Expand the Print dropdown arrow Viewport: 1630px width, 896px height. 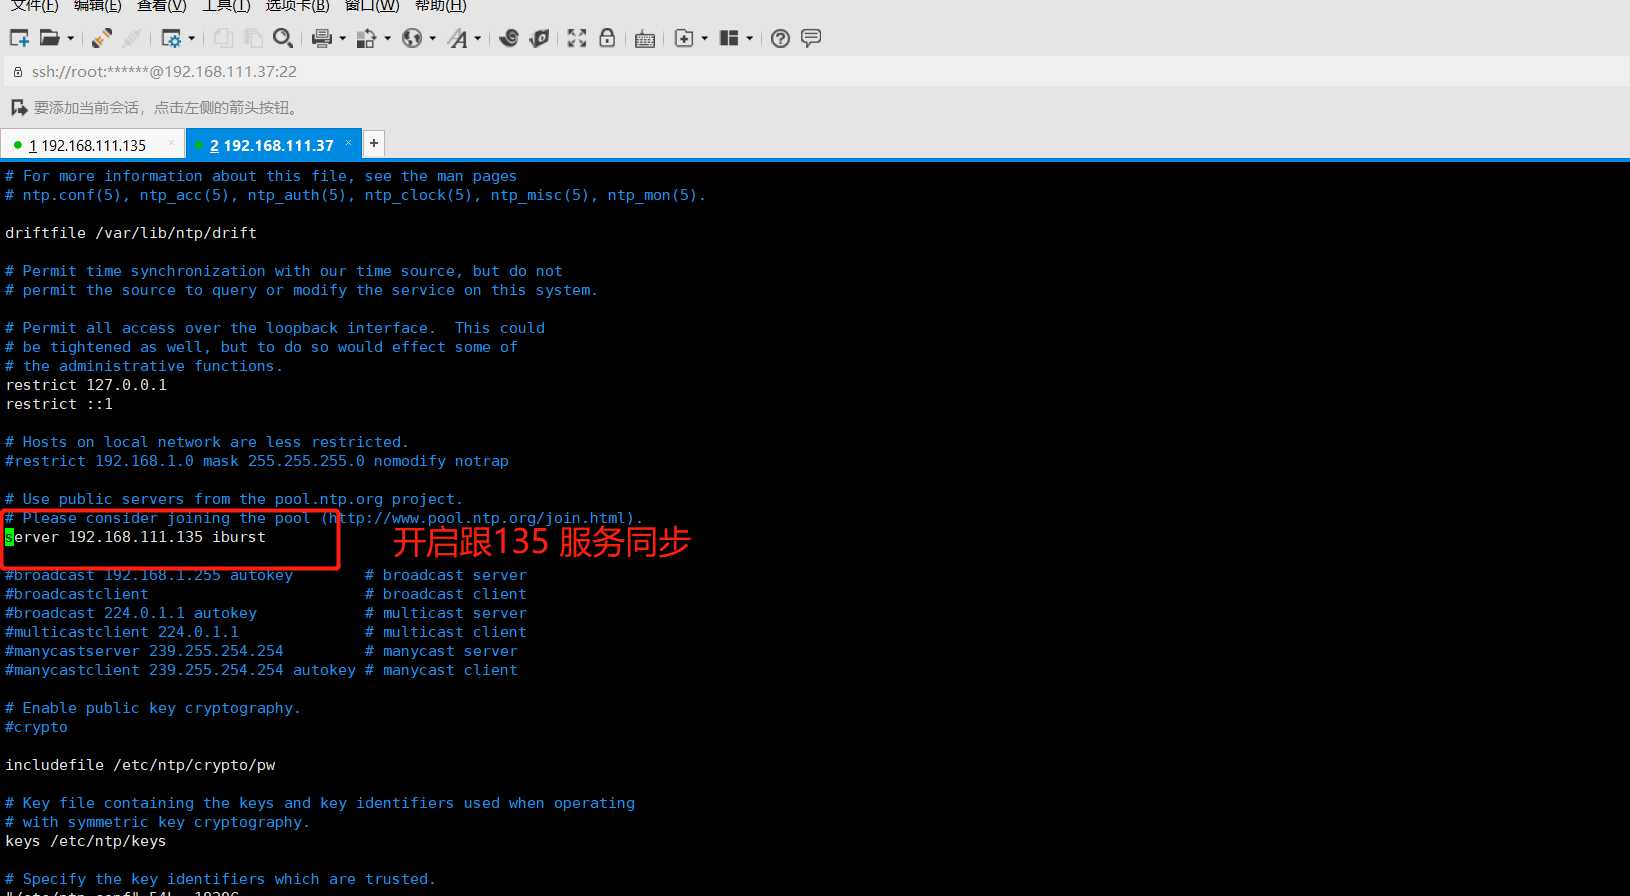pos(342,39)
